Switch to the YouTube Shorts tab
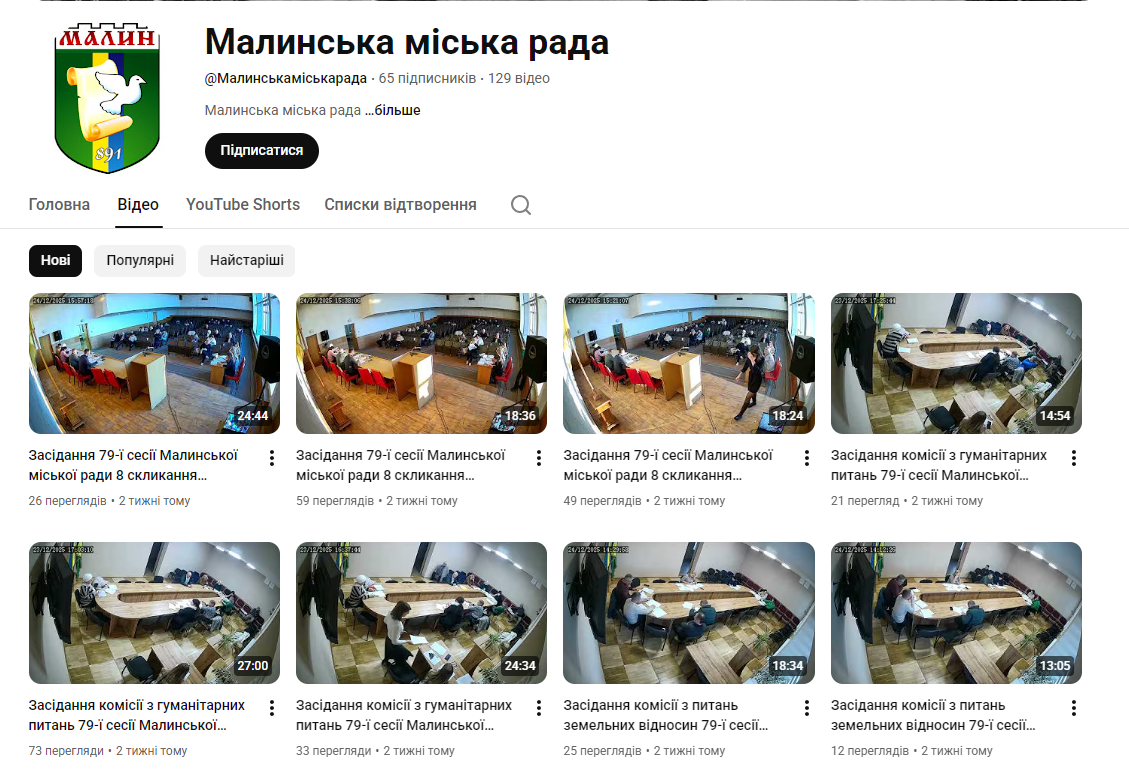 (x=243, y=205)
